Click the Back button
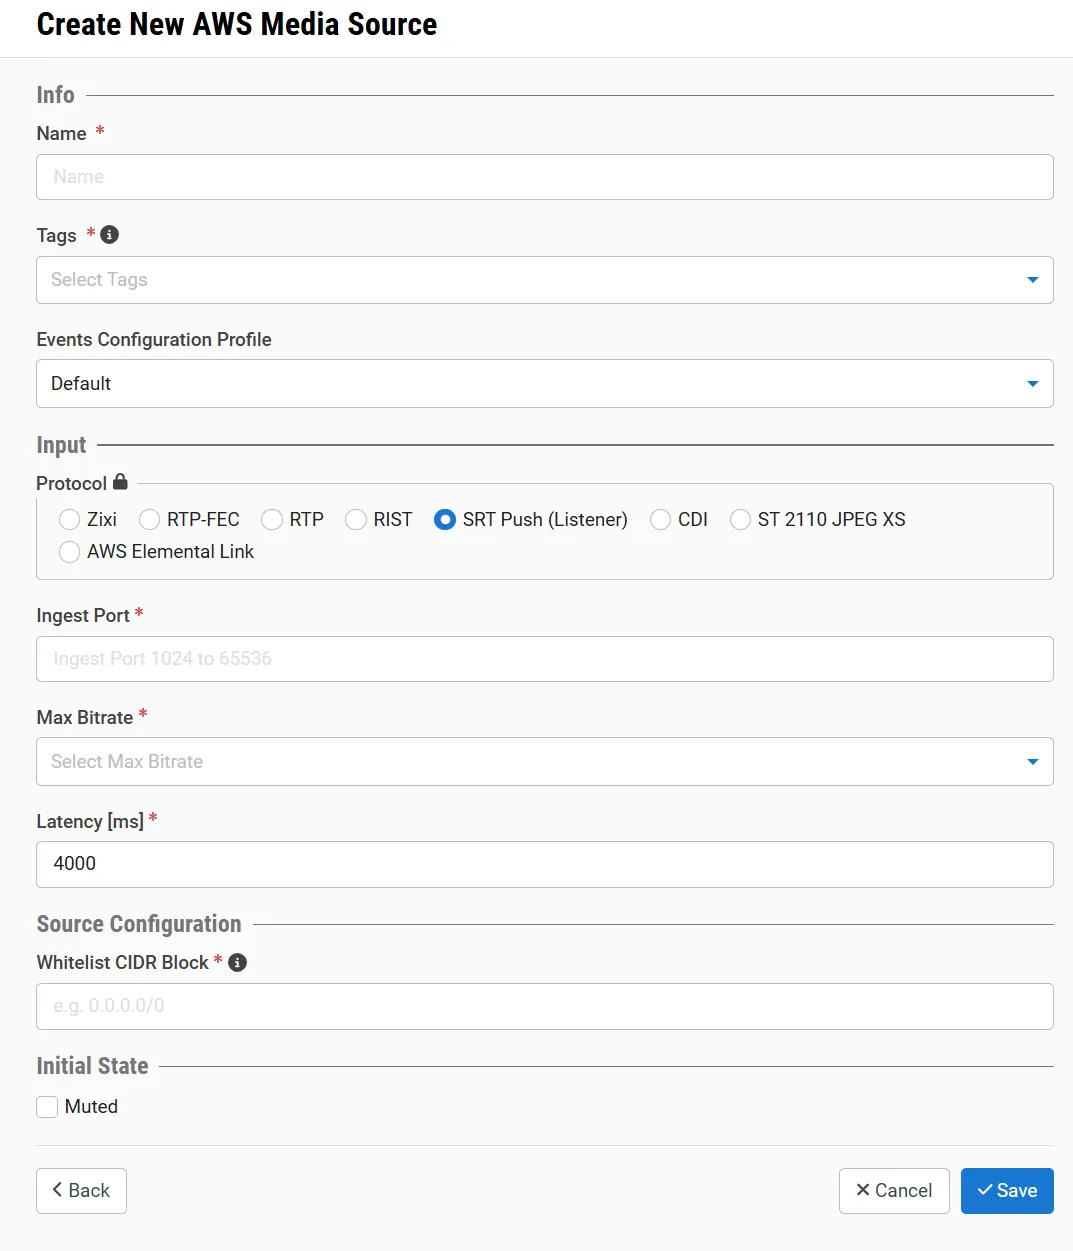The height and width of the screenshot is (1251, 1073). pyautogui.click(x=81, y=1191)
